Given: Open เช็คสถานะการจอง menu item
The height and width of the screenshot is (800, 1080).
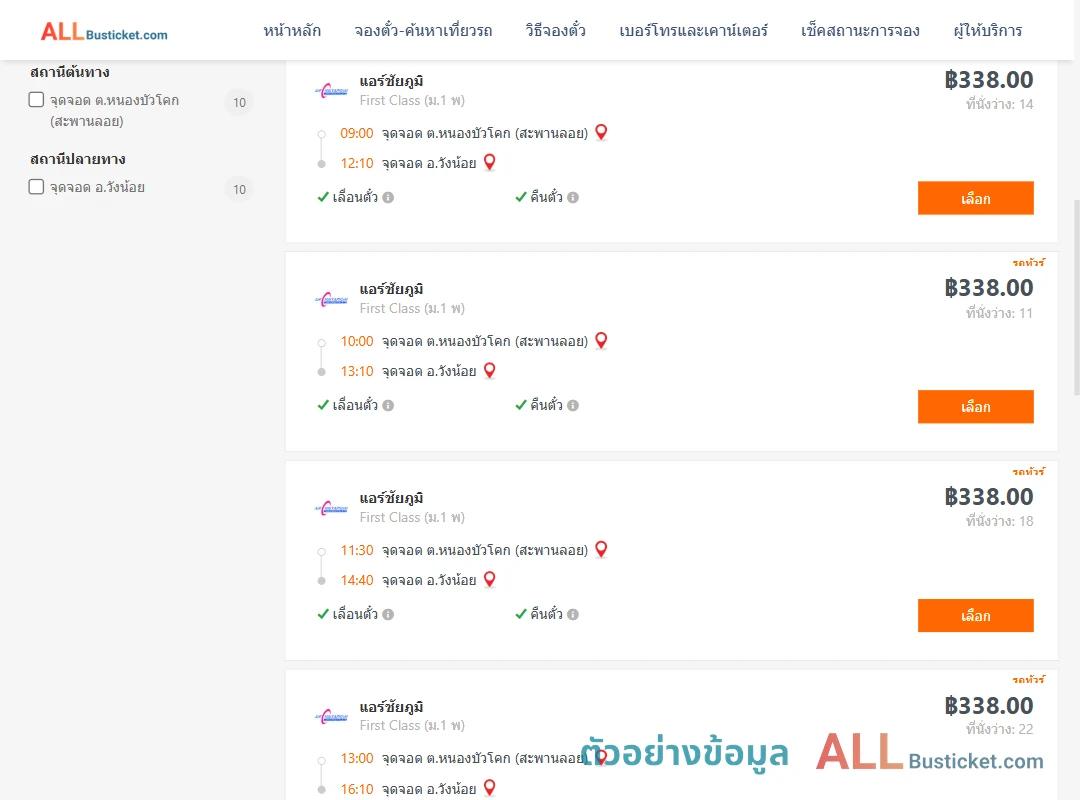Looking at the screenshot, I should pyautogui.click(x=860, y=31).
